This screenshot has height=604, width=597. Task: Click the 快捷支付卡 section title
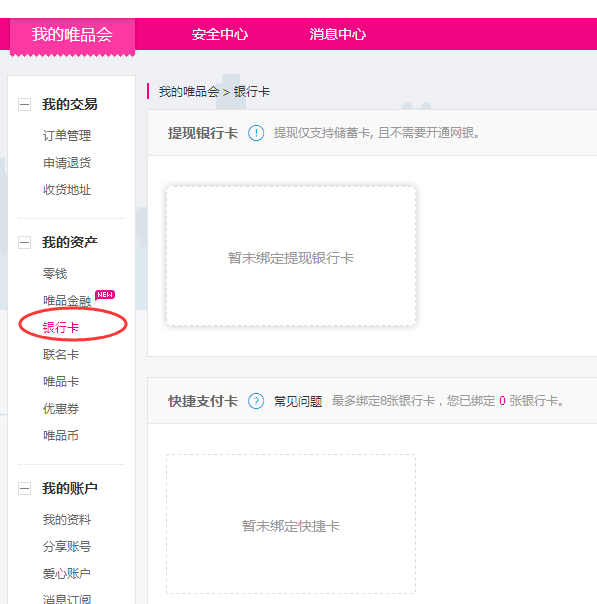pyautogui.click(x=203, y=401)
